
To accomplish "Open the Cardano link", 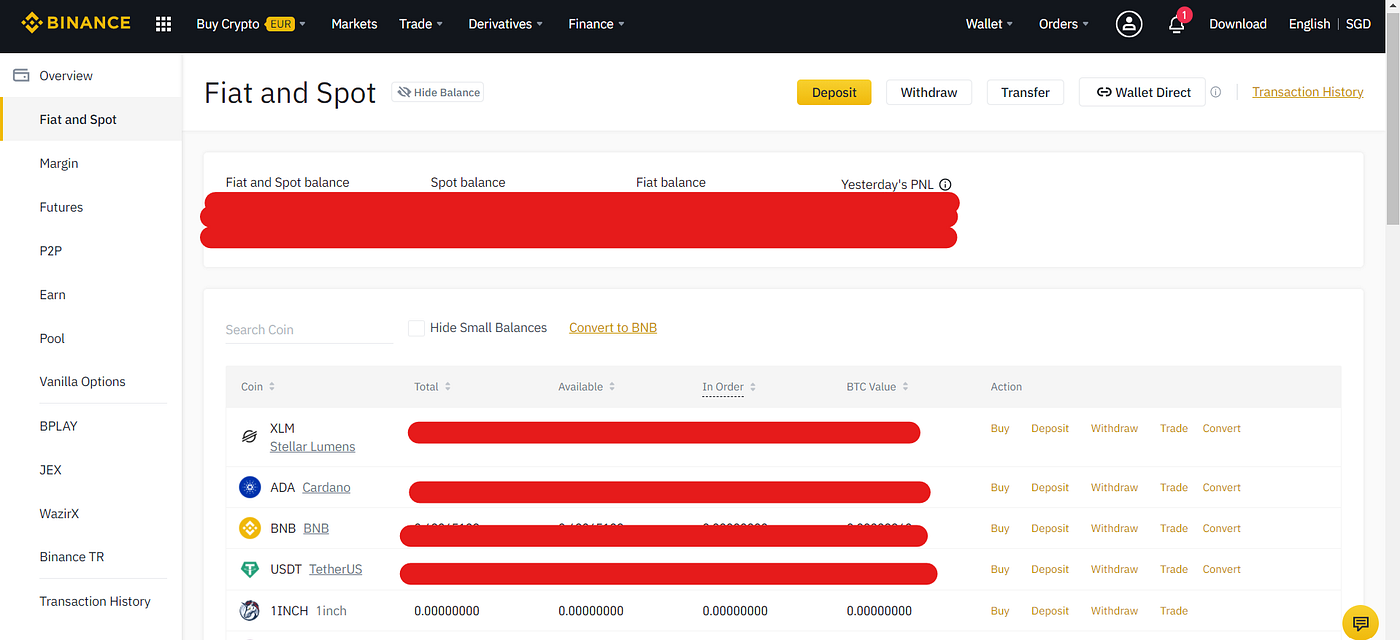I will [x=326, y=488].
